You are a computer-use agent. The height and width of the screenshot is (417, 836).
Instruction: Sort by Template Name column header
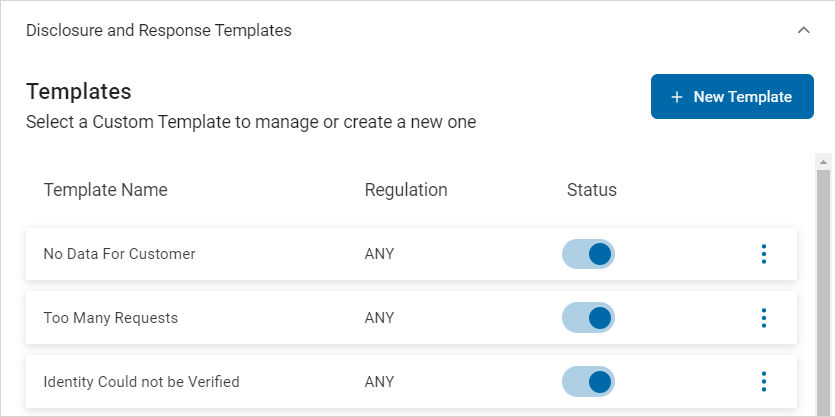click(105, 190)
